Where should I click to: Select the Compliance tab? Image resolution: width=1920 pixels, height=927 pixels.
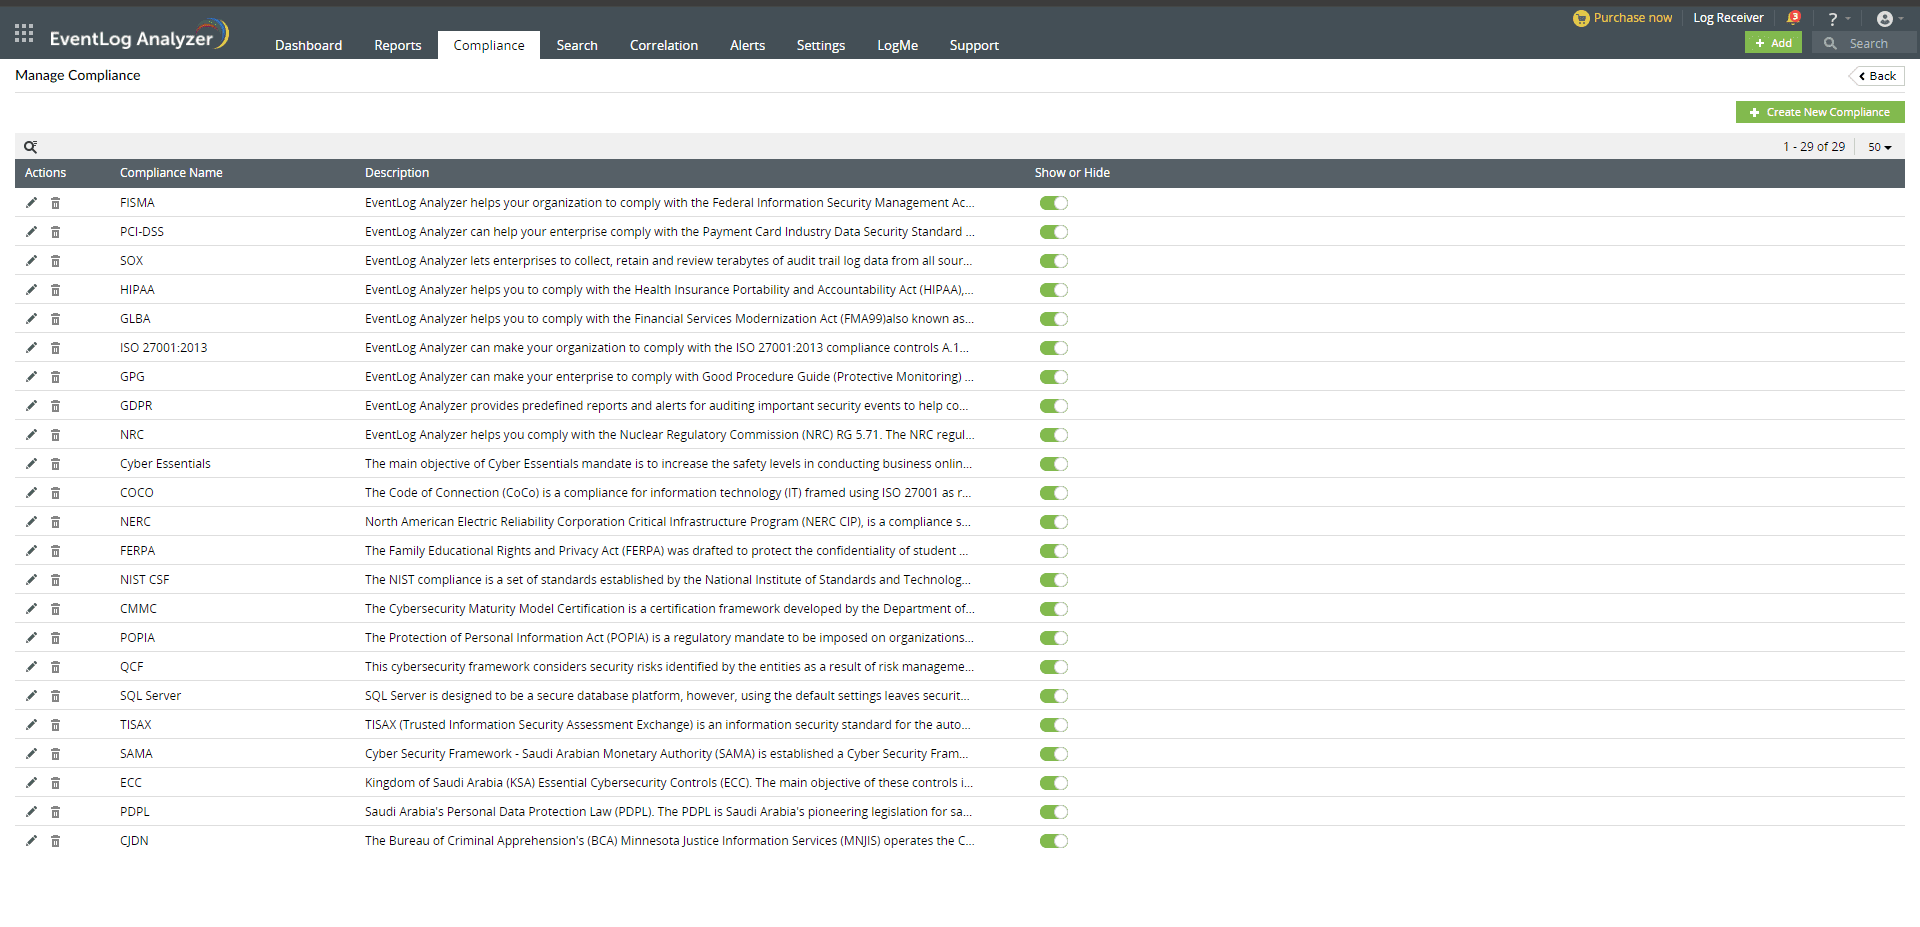point(489,45)
